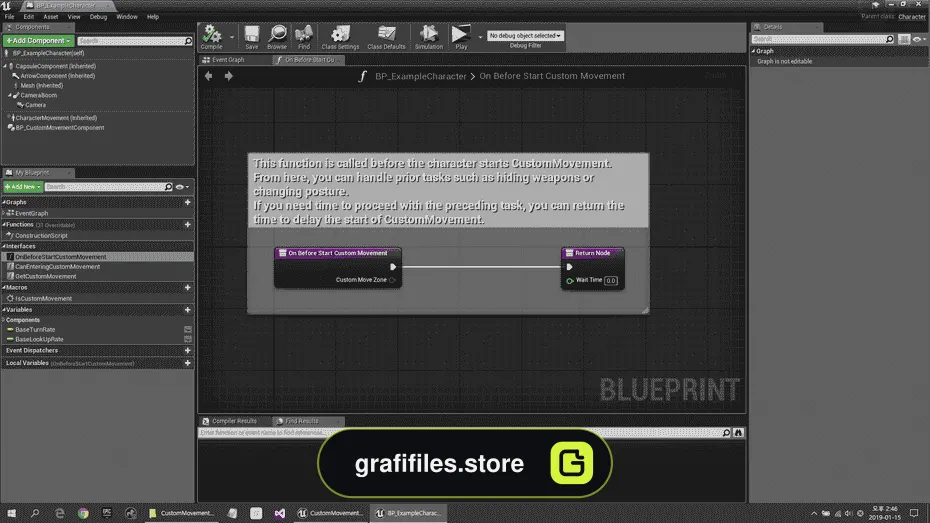The height and width of the screenshot is (523, 930).
Task: Switch to On Before Start Cu tab
Action: [x=307, y=60]
